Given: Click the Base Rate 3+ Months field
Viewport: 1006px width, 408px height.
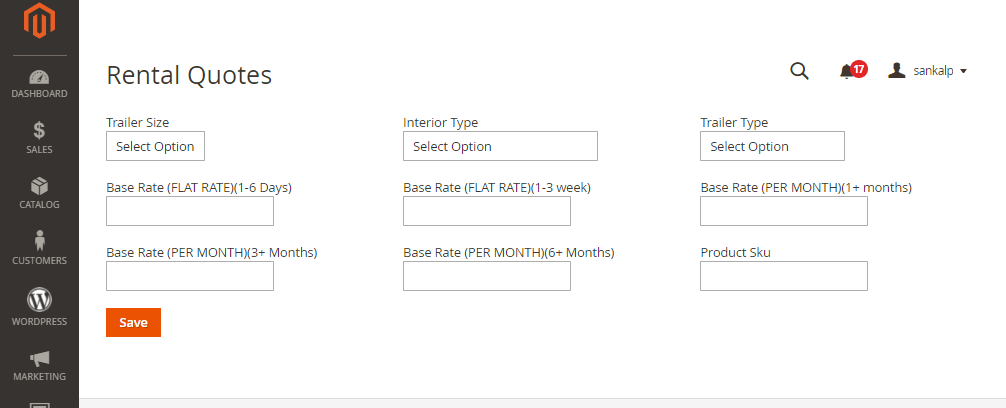Looking at the screenshot, I should point(190,276).
